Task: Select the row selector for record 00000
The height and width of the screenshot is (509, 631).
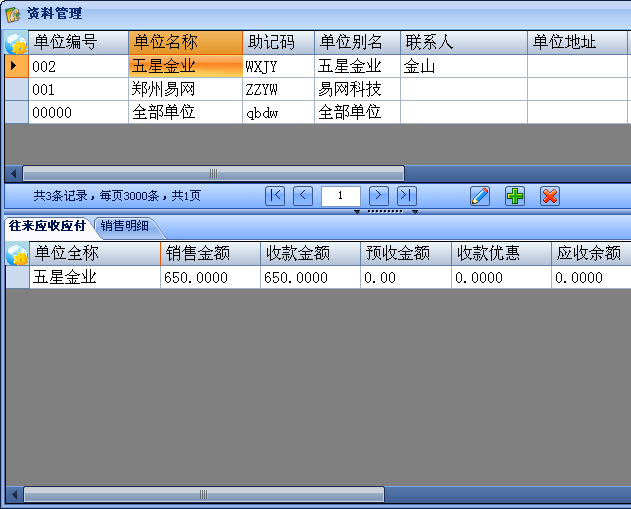Action: [16, 112]
